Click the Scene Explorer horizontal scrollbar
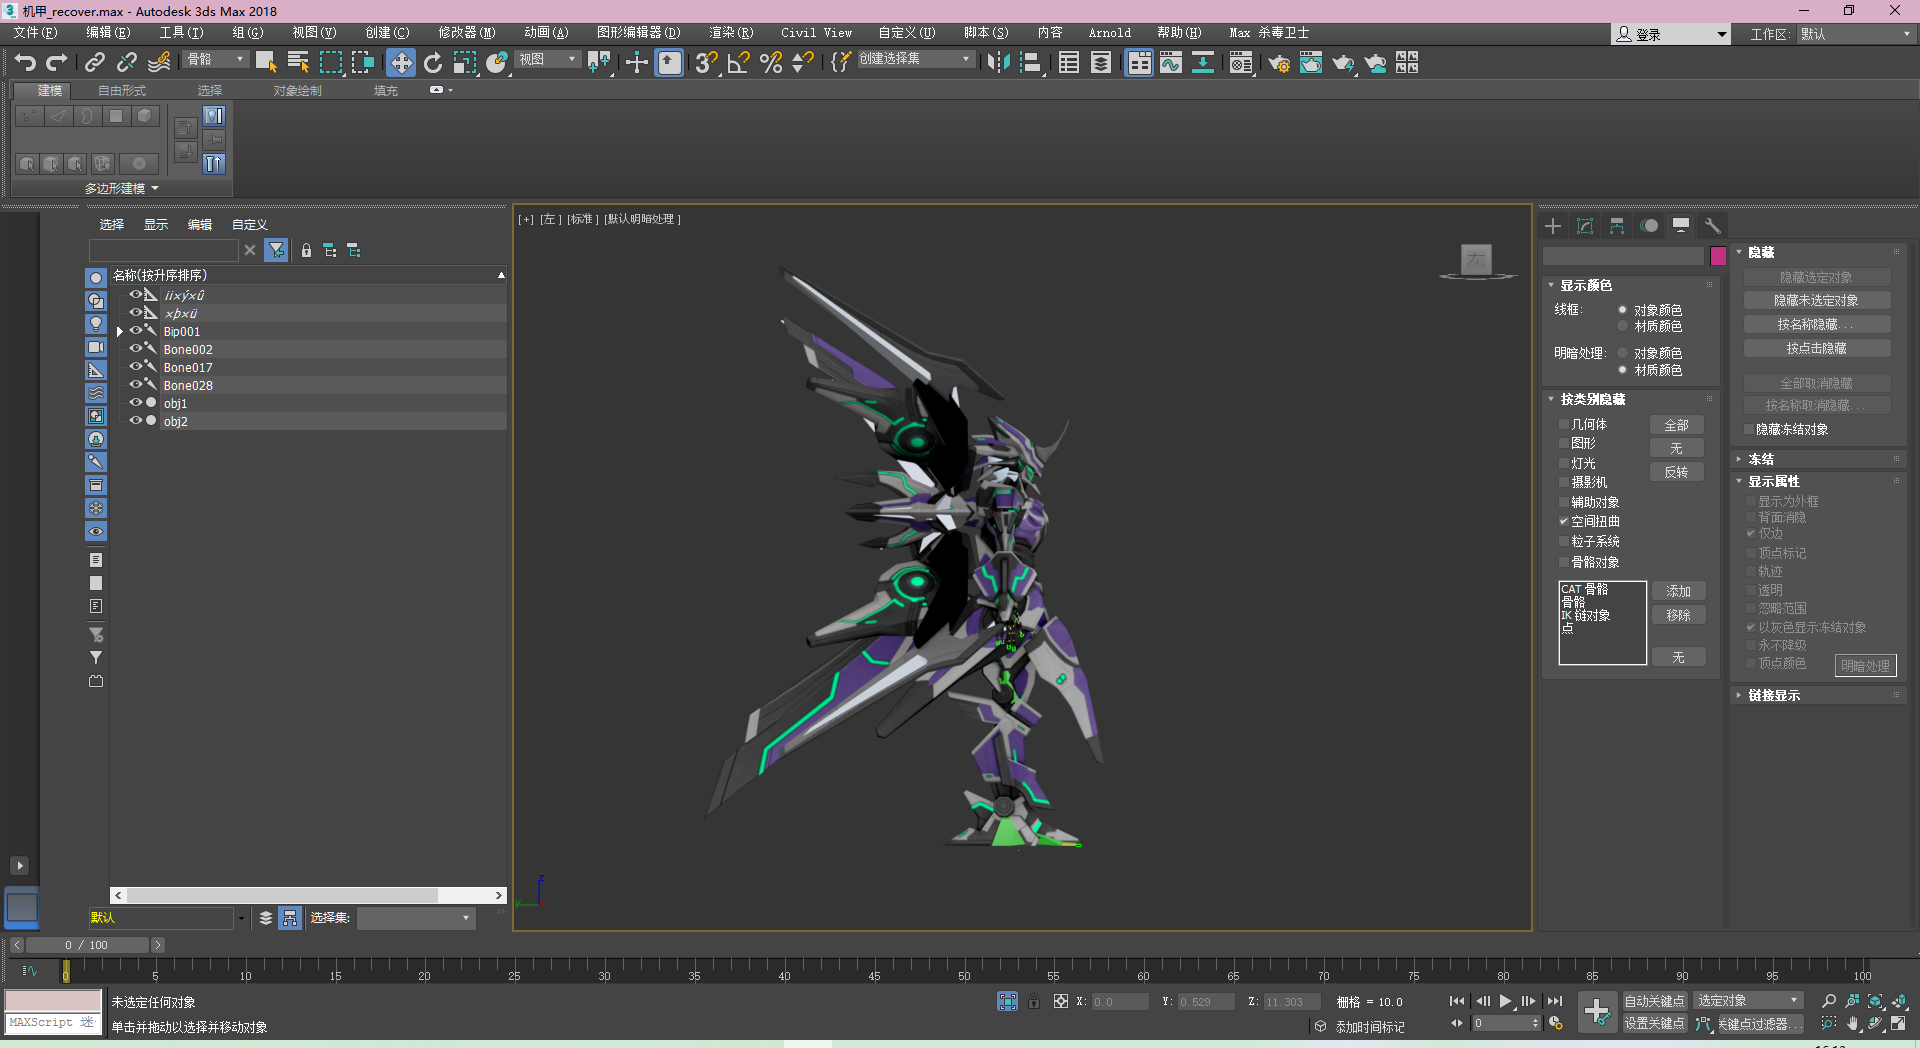 point(308,895)
